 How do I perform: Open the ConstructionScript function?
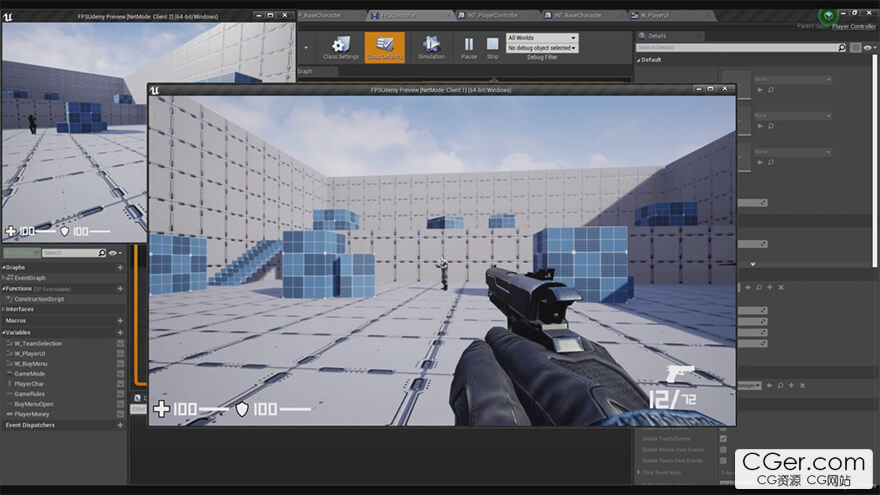(x=39, y=299)
